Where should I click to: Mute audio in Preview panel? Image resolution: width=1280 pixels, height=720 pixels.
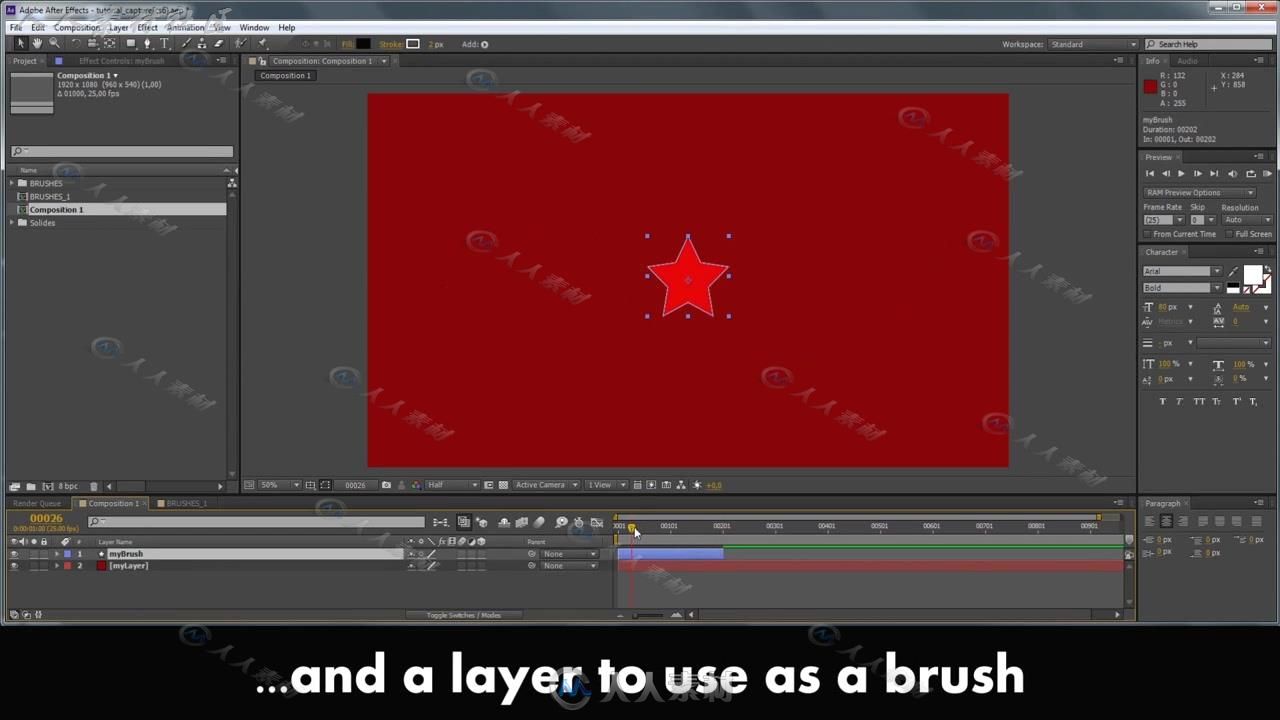[1233, 173]
